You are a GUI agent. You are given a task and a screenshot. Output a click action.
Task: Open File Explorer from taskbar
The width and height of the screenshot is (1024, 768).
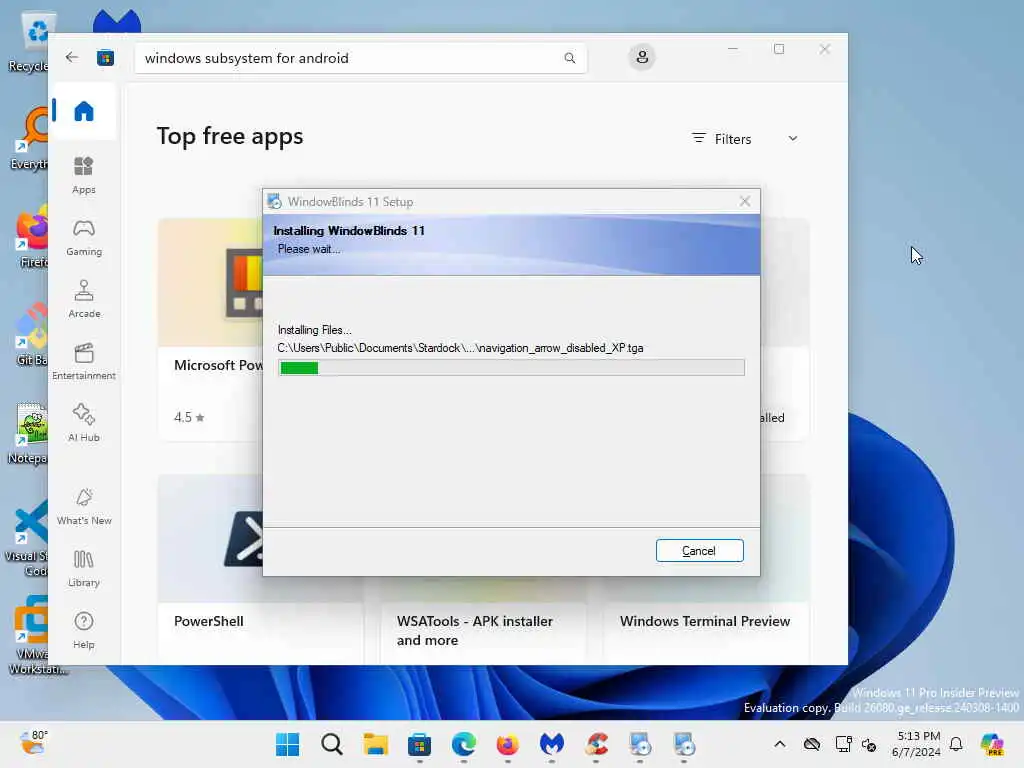coord(376,744)
